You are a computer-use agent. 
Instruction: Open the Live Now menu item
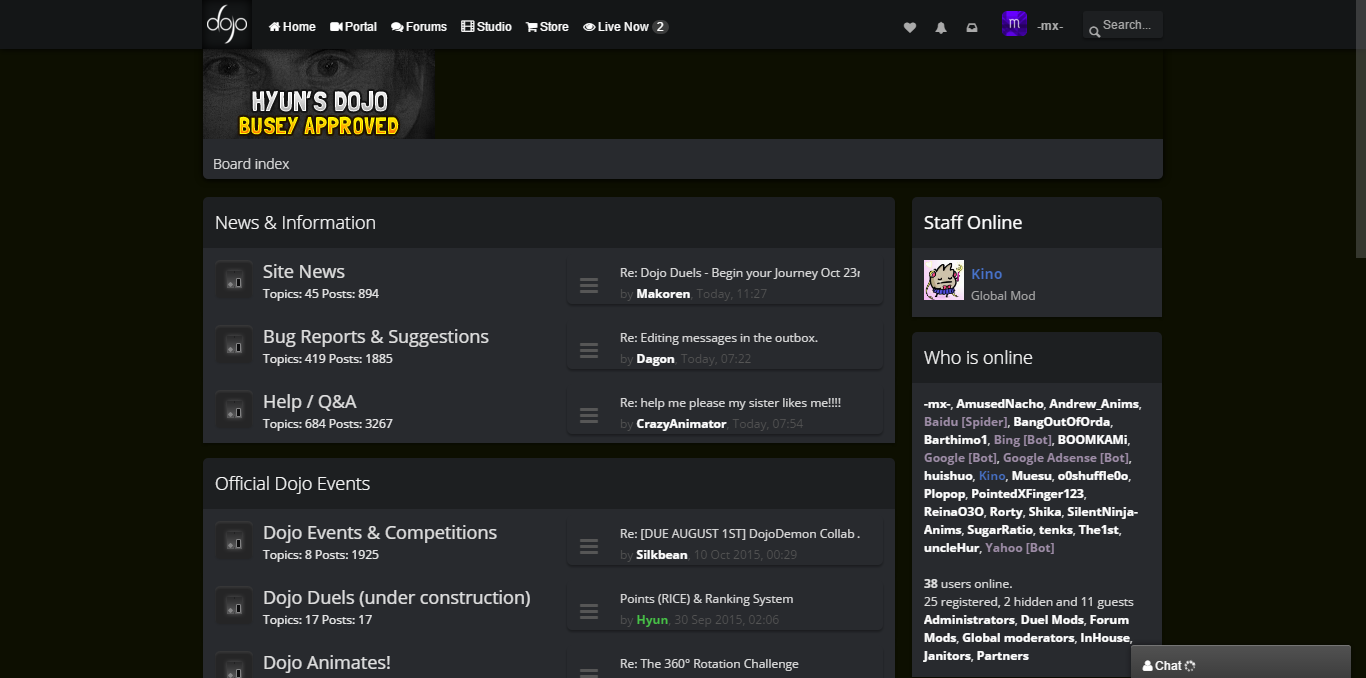623,27
